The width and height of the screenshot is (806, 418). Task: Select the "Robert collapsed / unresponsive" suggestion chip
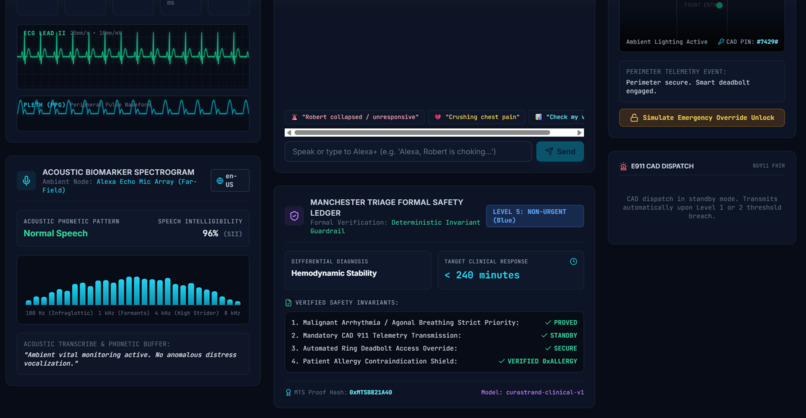355,117
